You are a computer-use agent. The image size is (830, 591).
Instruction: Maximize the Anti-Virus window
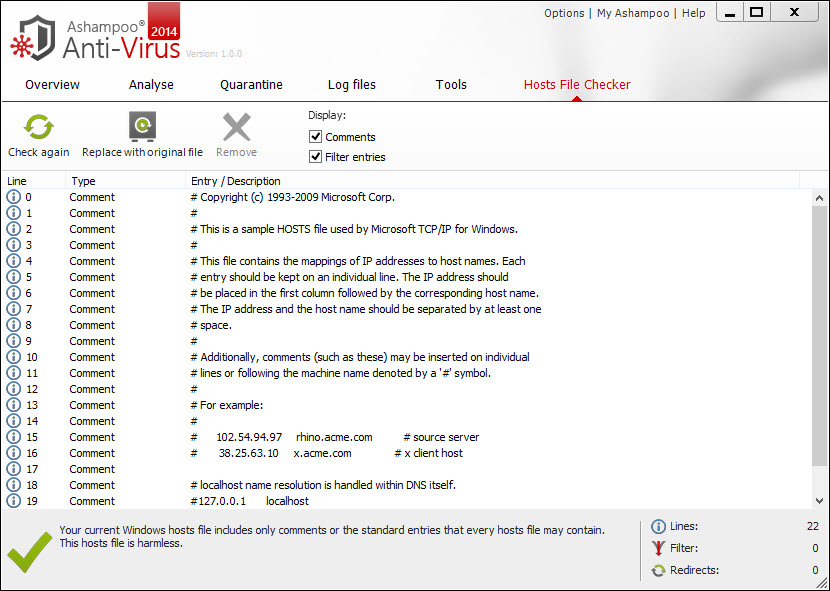coord(757,12)
